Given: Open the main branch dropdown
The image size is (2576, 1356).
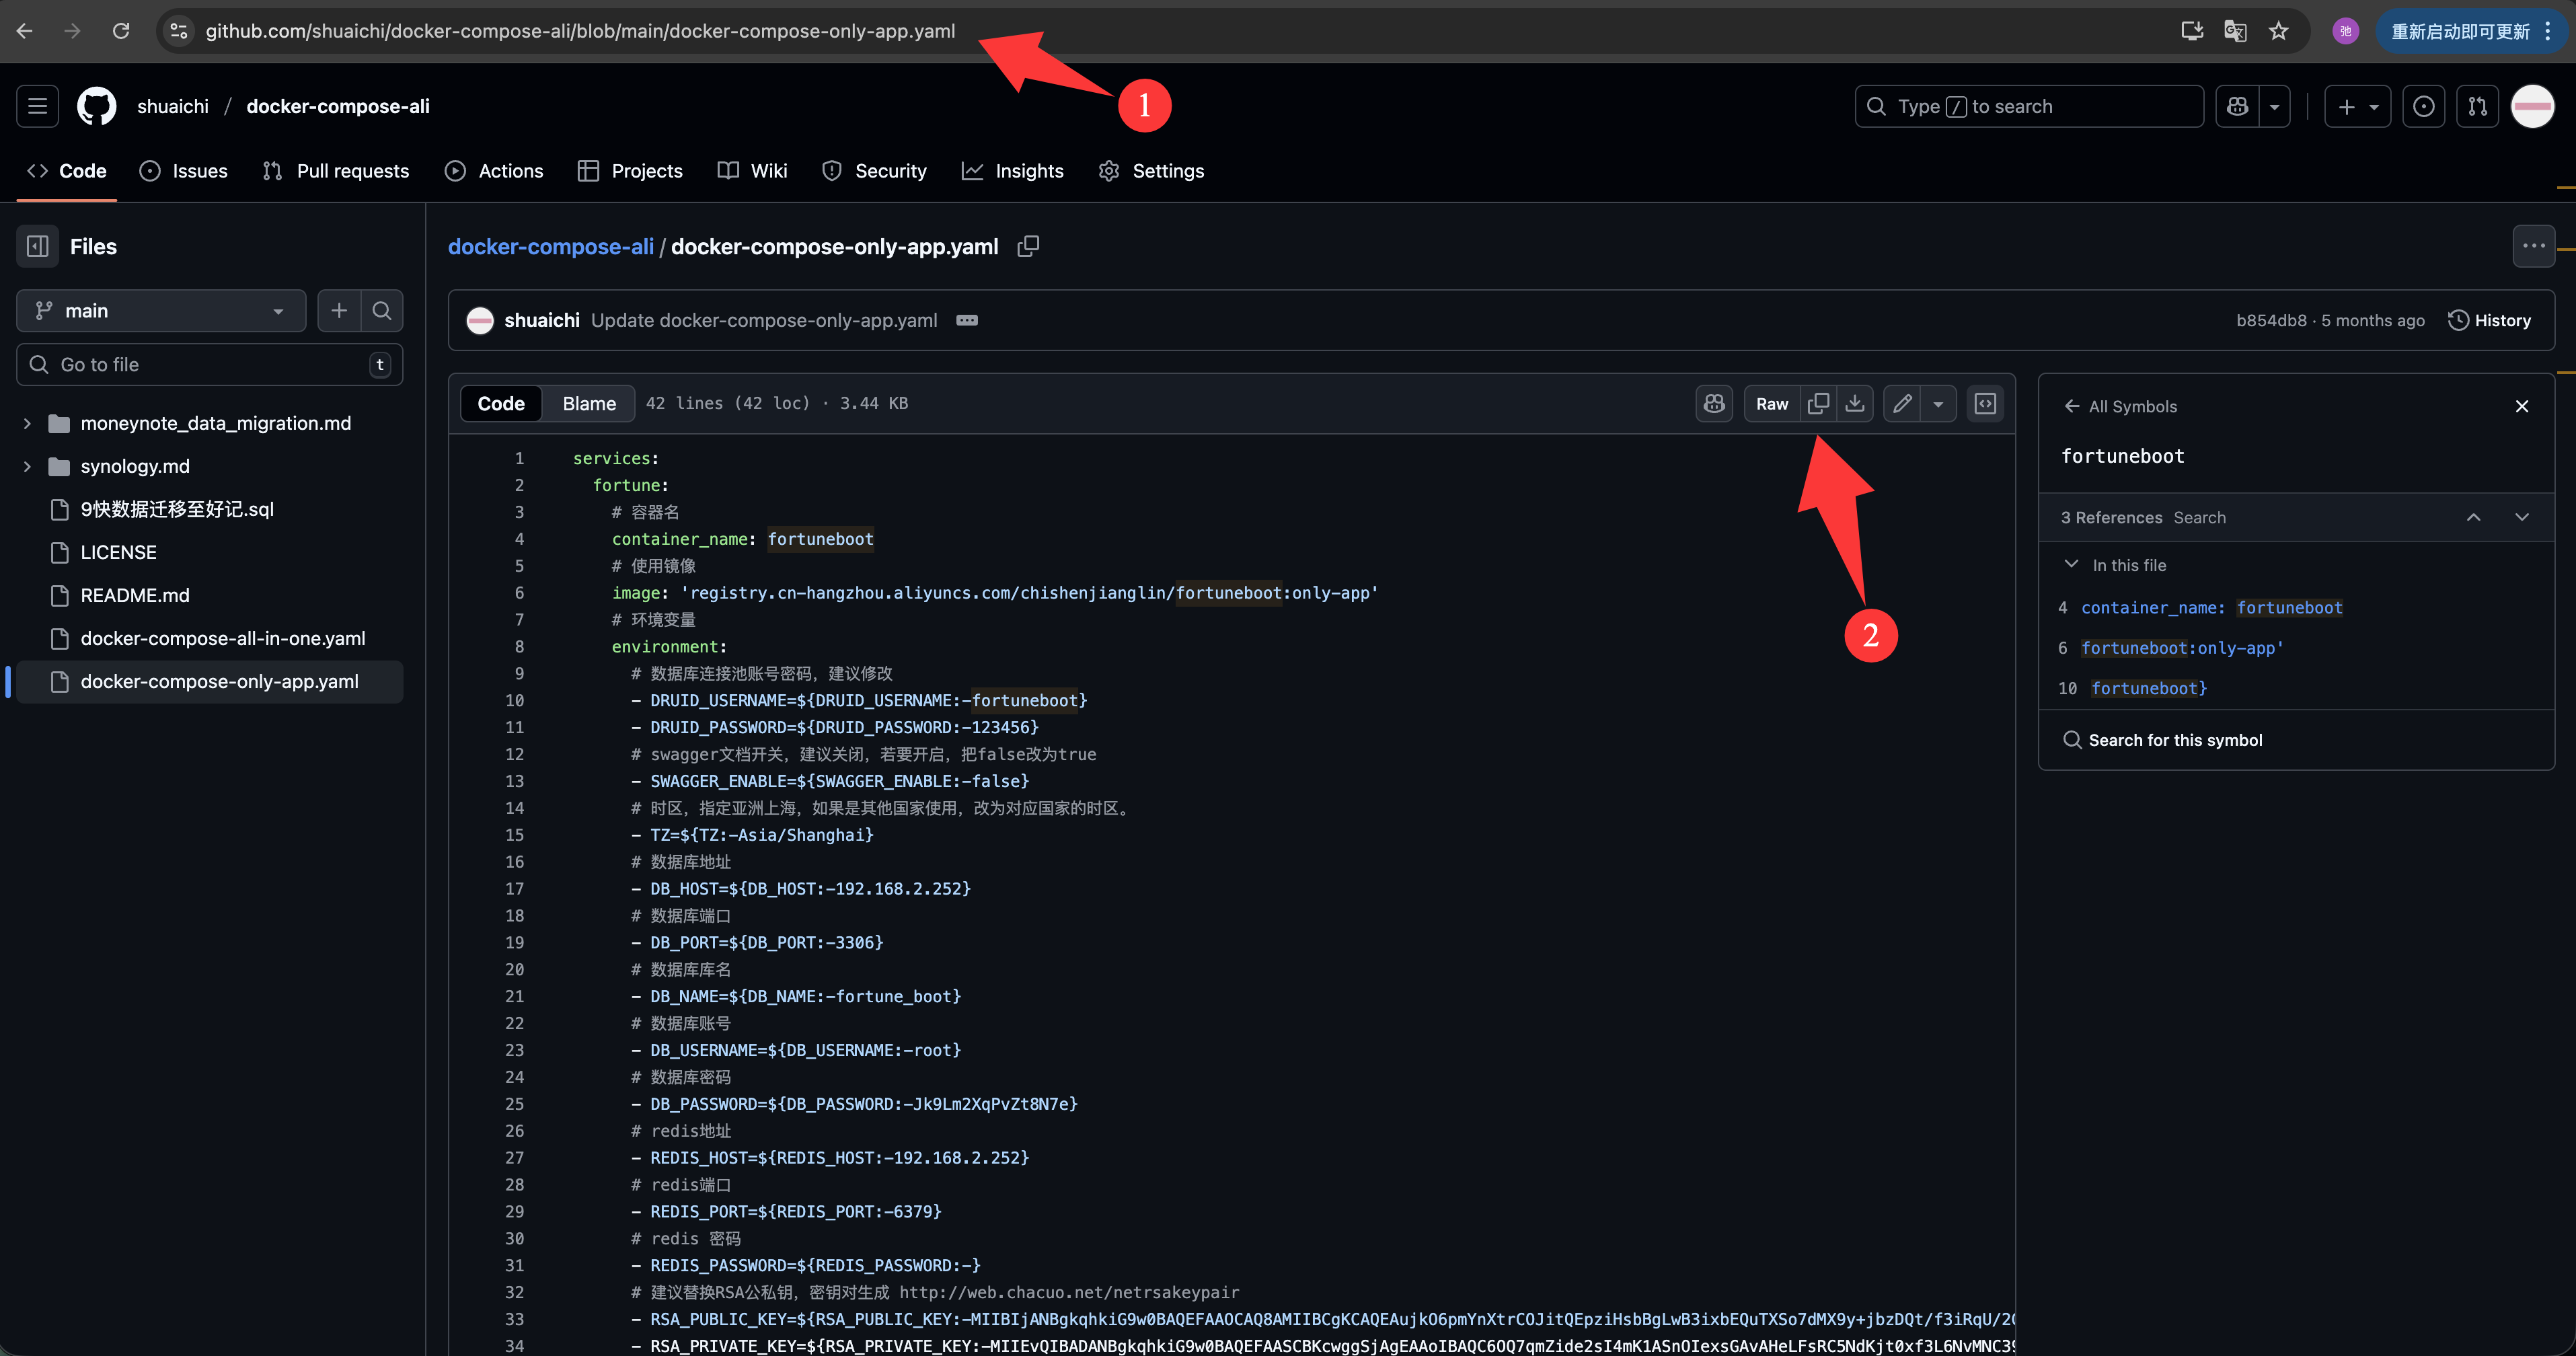Looking at the screenshot, I should (x=161, y=311).
